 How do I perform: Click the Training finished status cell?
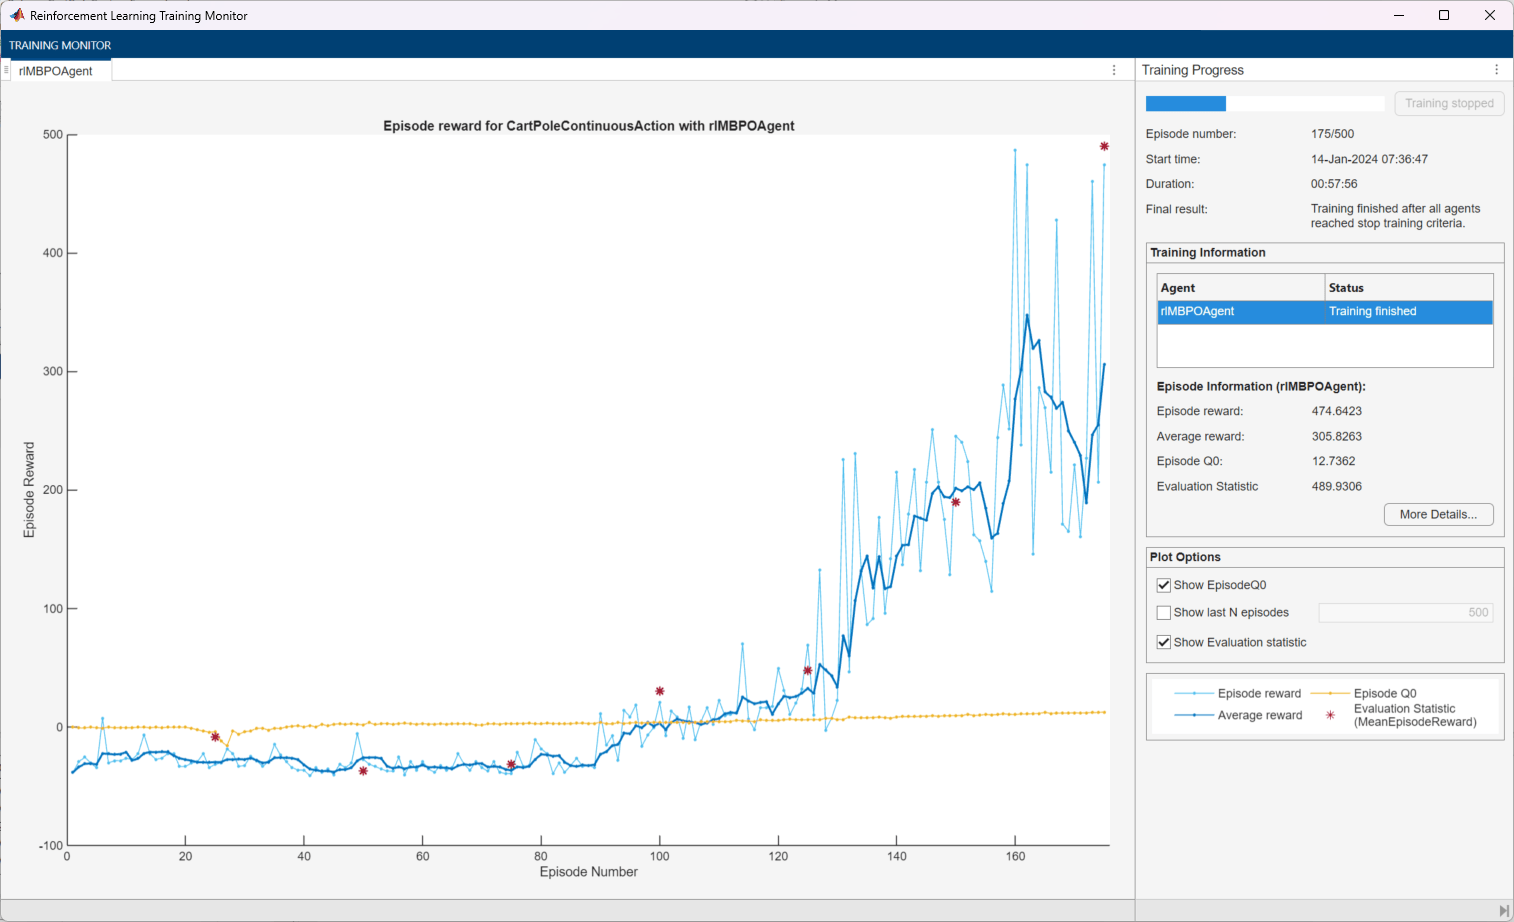click(1409, 312)
